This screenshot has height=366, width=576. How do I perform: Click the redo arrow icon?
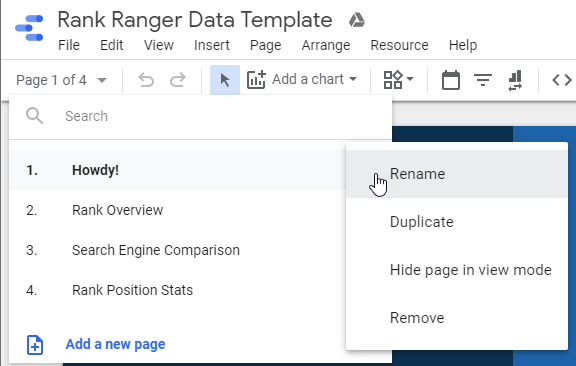(x=178, y=80)
